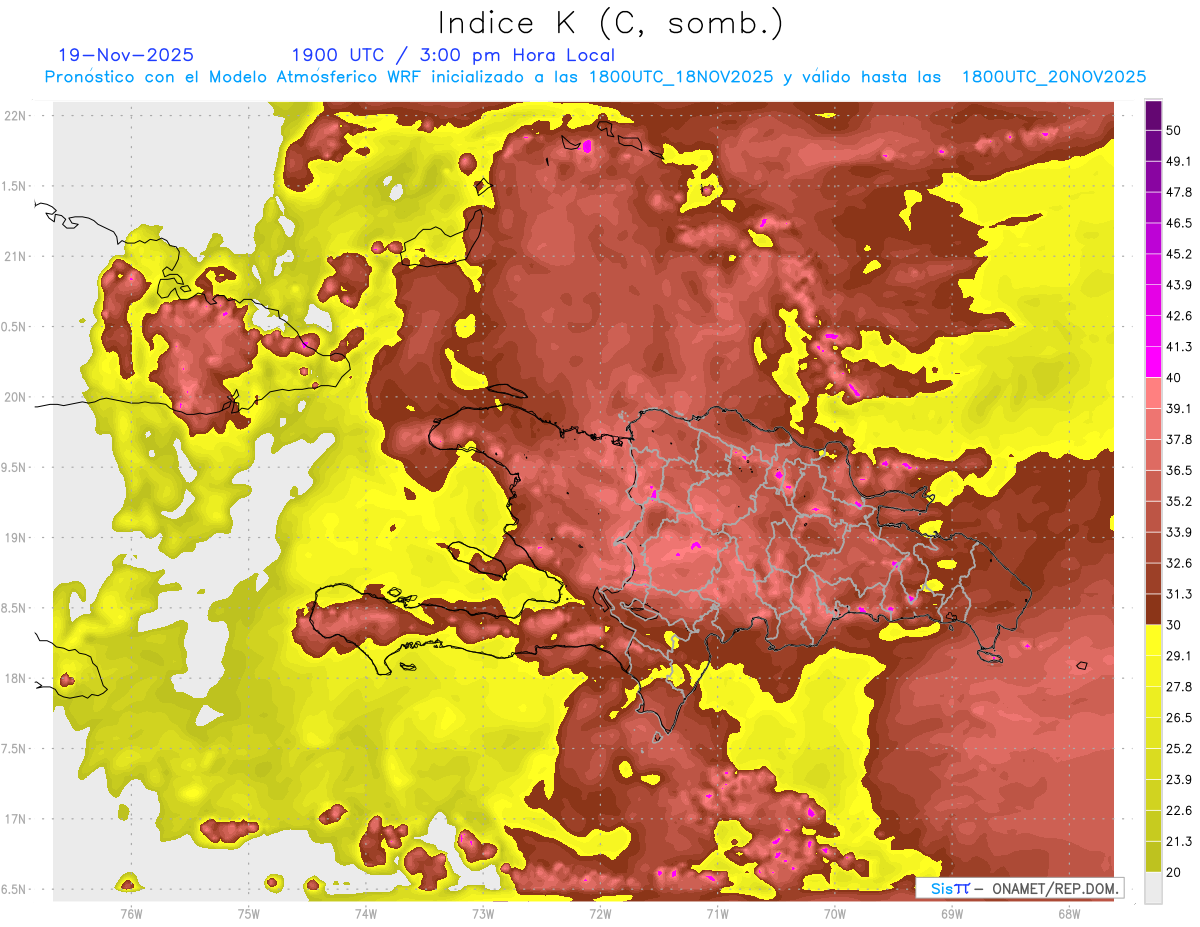The width and height of the screenshot is (1200, 927).
Task: Click the '69W' longitude label
Action: click(952, 913)
